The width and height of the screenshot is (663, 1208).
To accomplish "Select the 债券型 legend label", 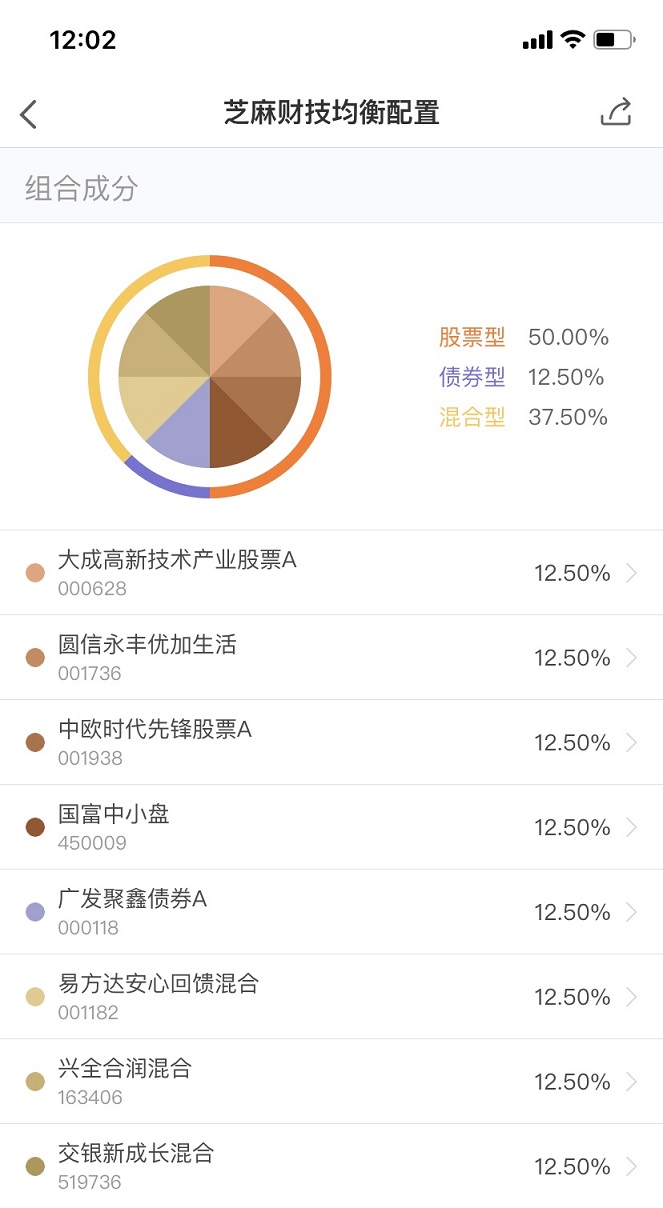I will pos(471,377).
